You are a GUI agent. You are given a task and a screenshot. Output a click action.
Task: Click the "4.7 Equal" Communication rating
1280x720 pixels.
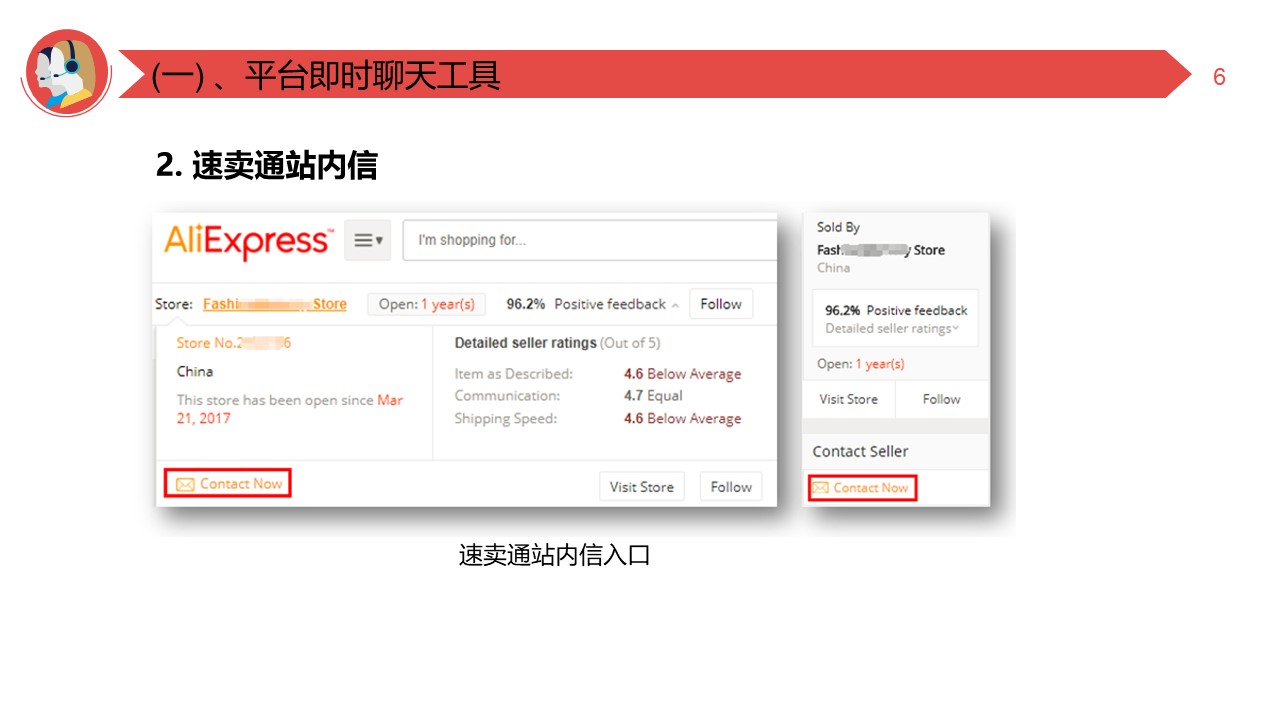click(653, 396)
